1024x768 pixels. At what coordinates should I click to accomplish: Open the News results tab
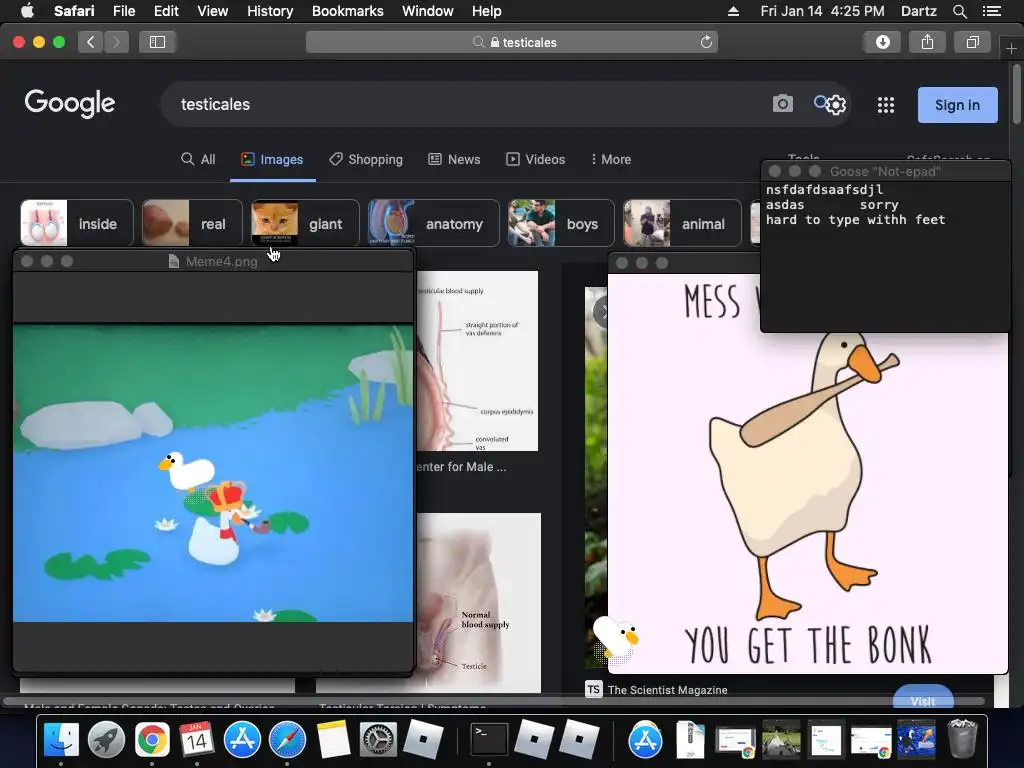454,159
